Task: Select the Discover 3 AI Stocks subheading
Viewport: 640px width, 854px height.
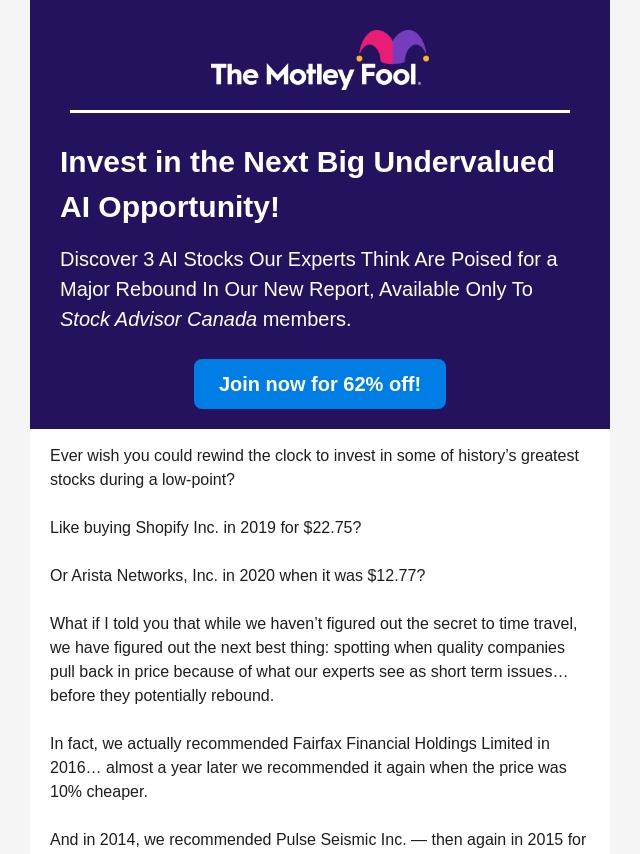Action: [308, 274]
